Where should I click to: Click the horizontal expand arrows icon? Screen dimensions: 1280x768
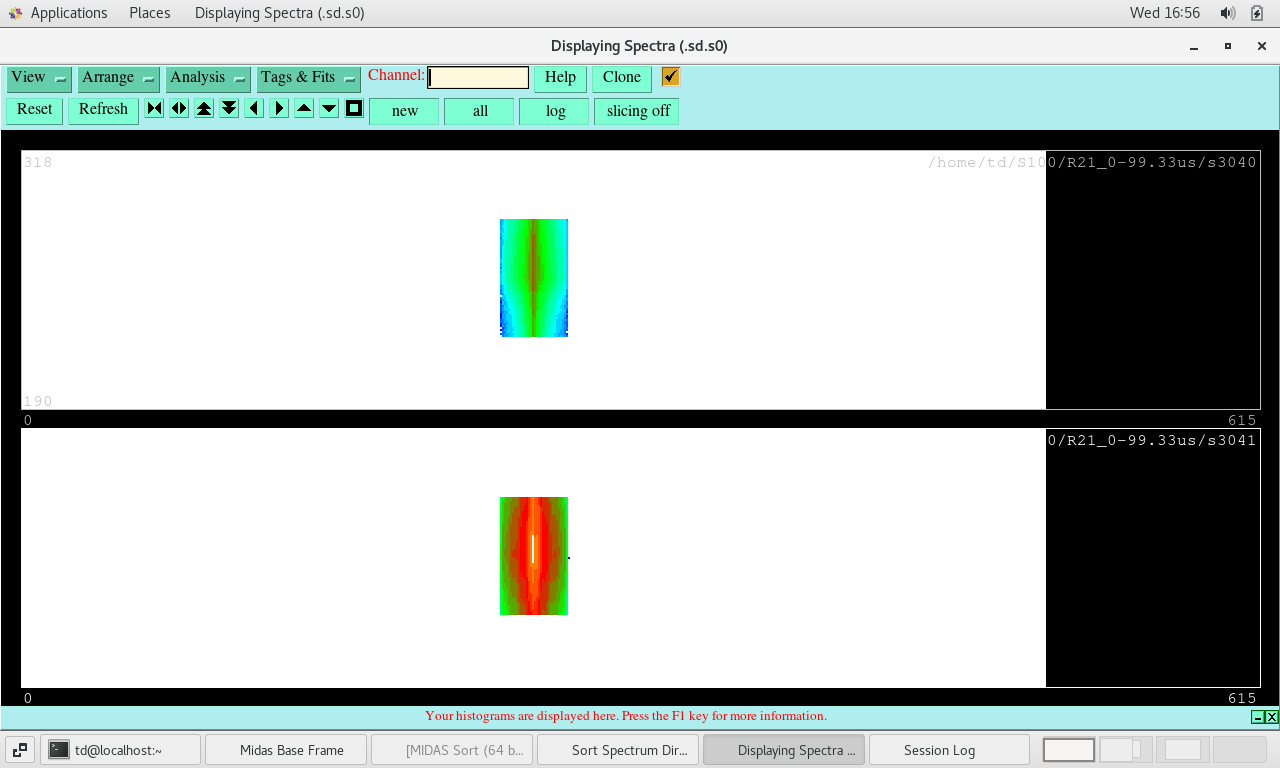[x=179, y=108]
